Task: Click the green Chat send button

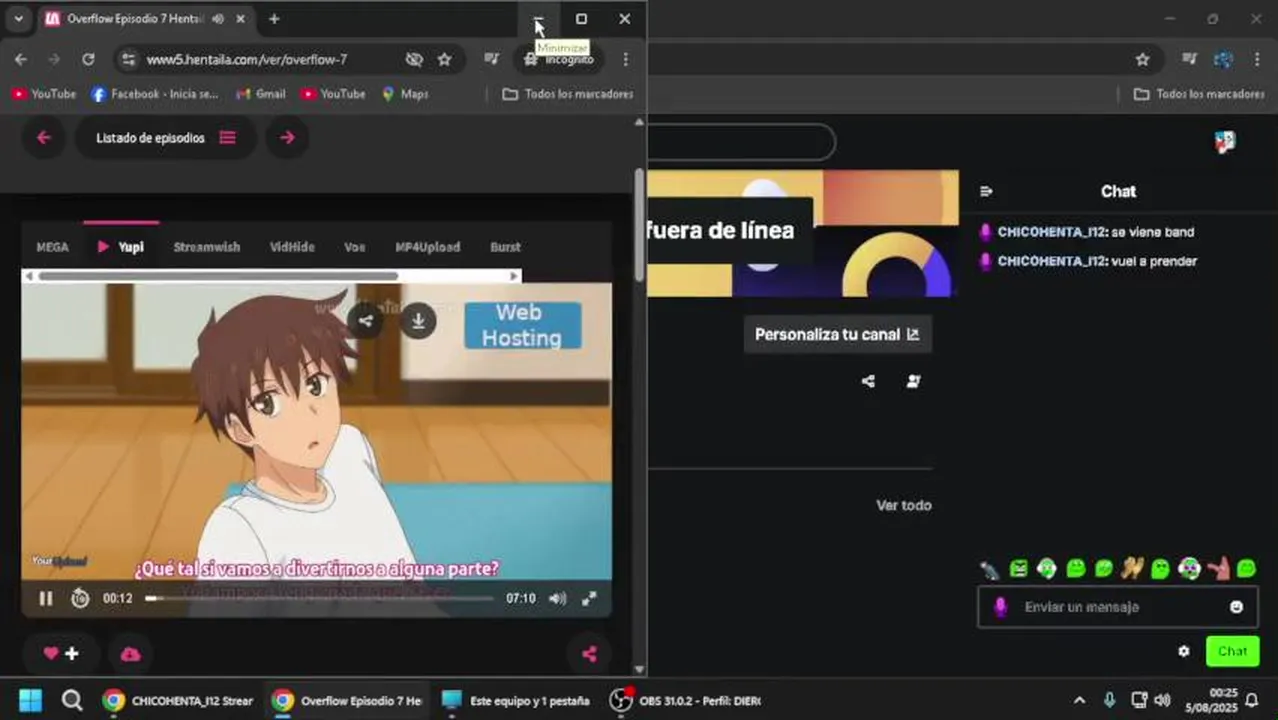Action: (x=1232, y=651)
